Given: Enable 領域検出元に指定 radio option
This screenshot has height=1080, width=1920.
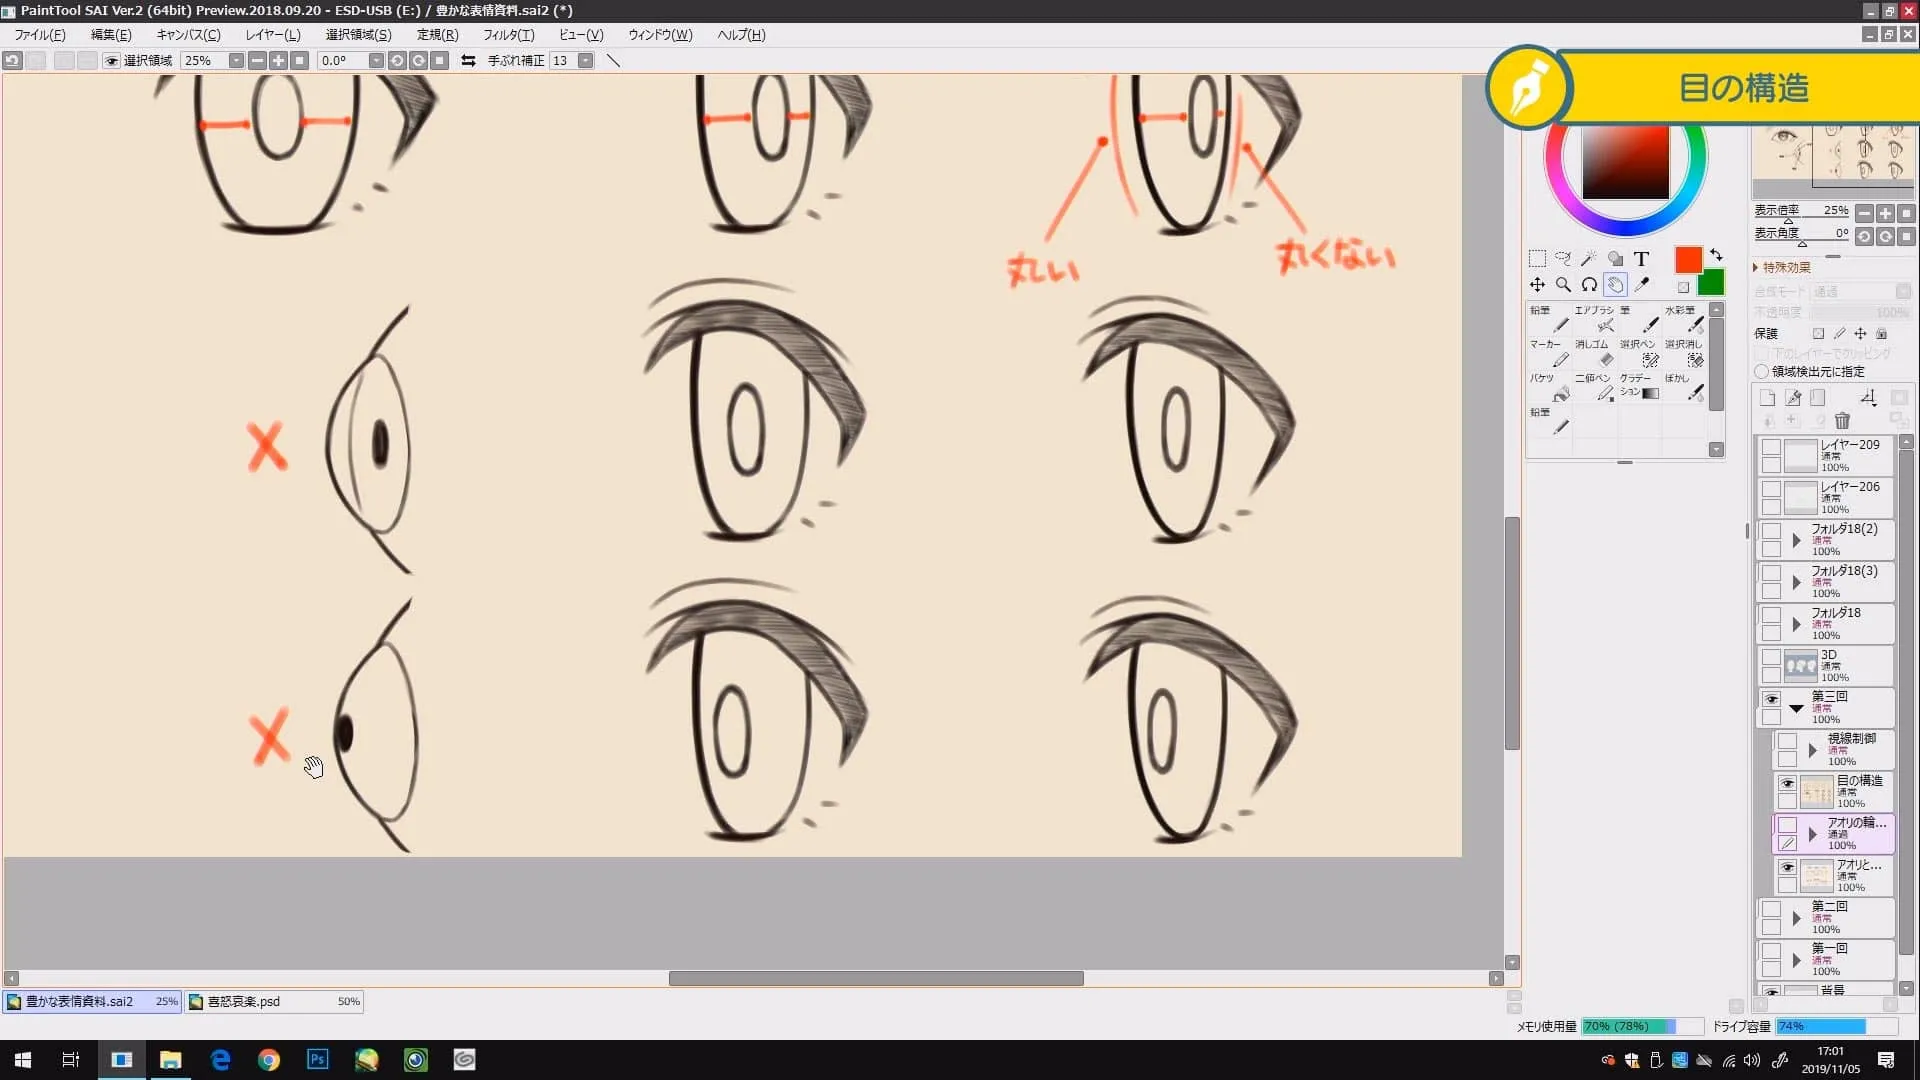Looking at the screenshot, I should (1762, 371).
